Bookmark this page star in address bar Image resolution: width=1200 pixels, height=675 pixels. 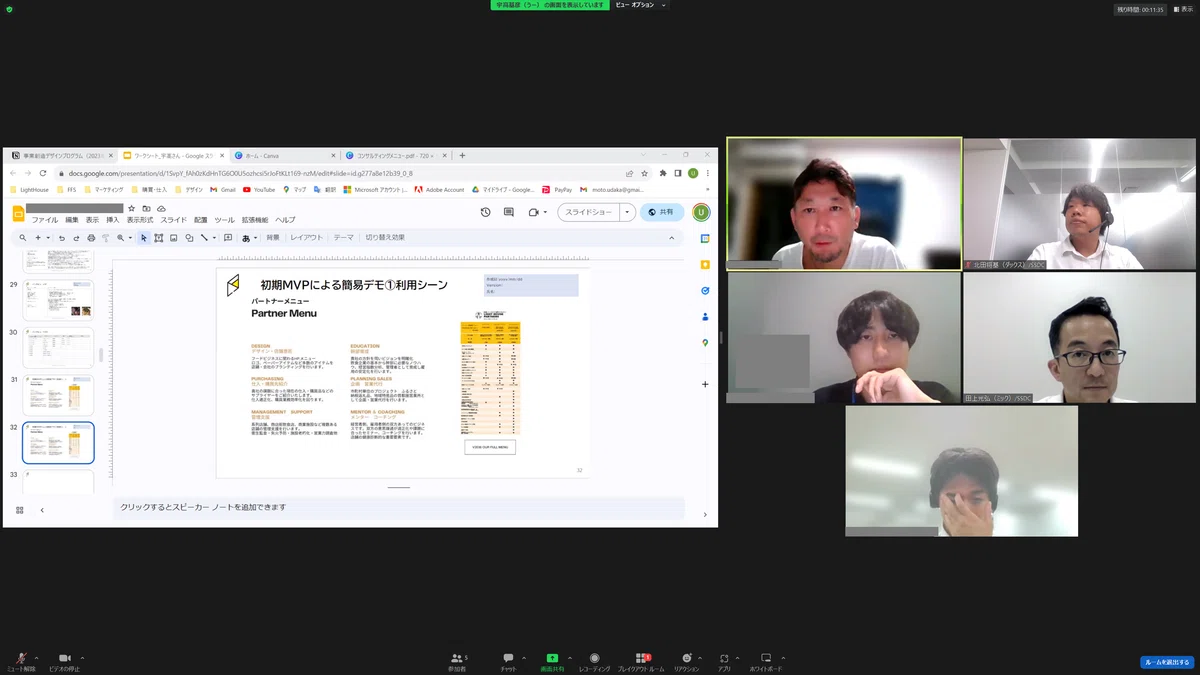pyautogui.click(x=644, y=173)
